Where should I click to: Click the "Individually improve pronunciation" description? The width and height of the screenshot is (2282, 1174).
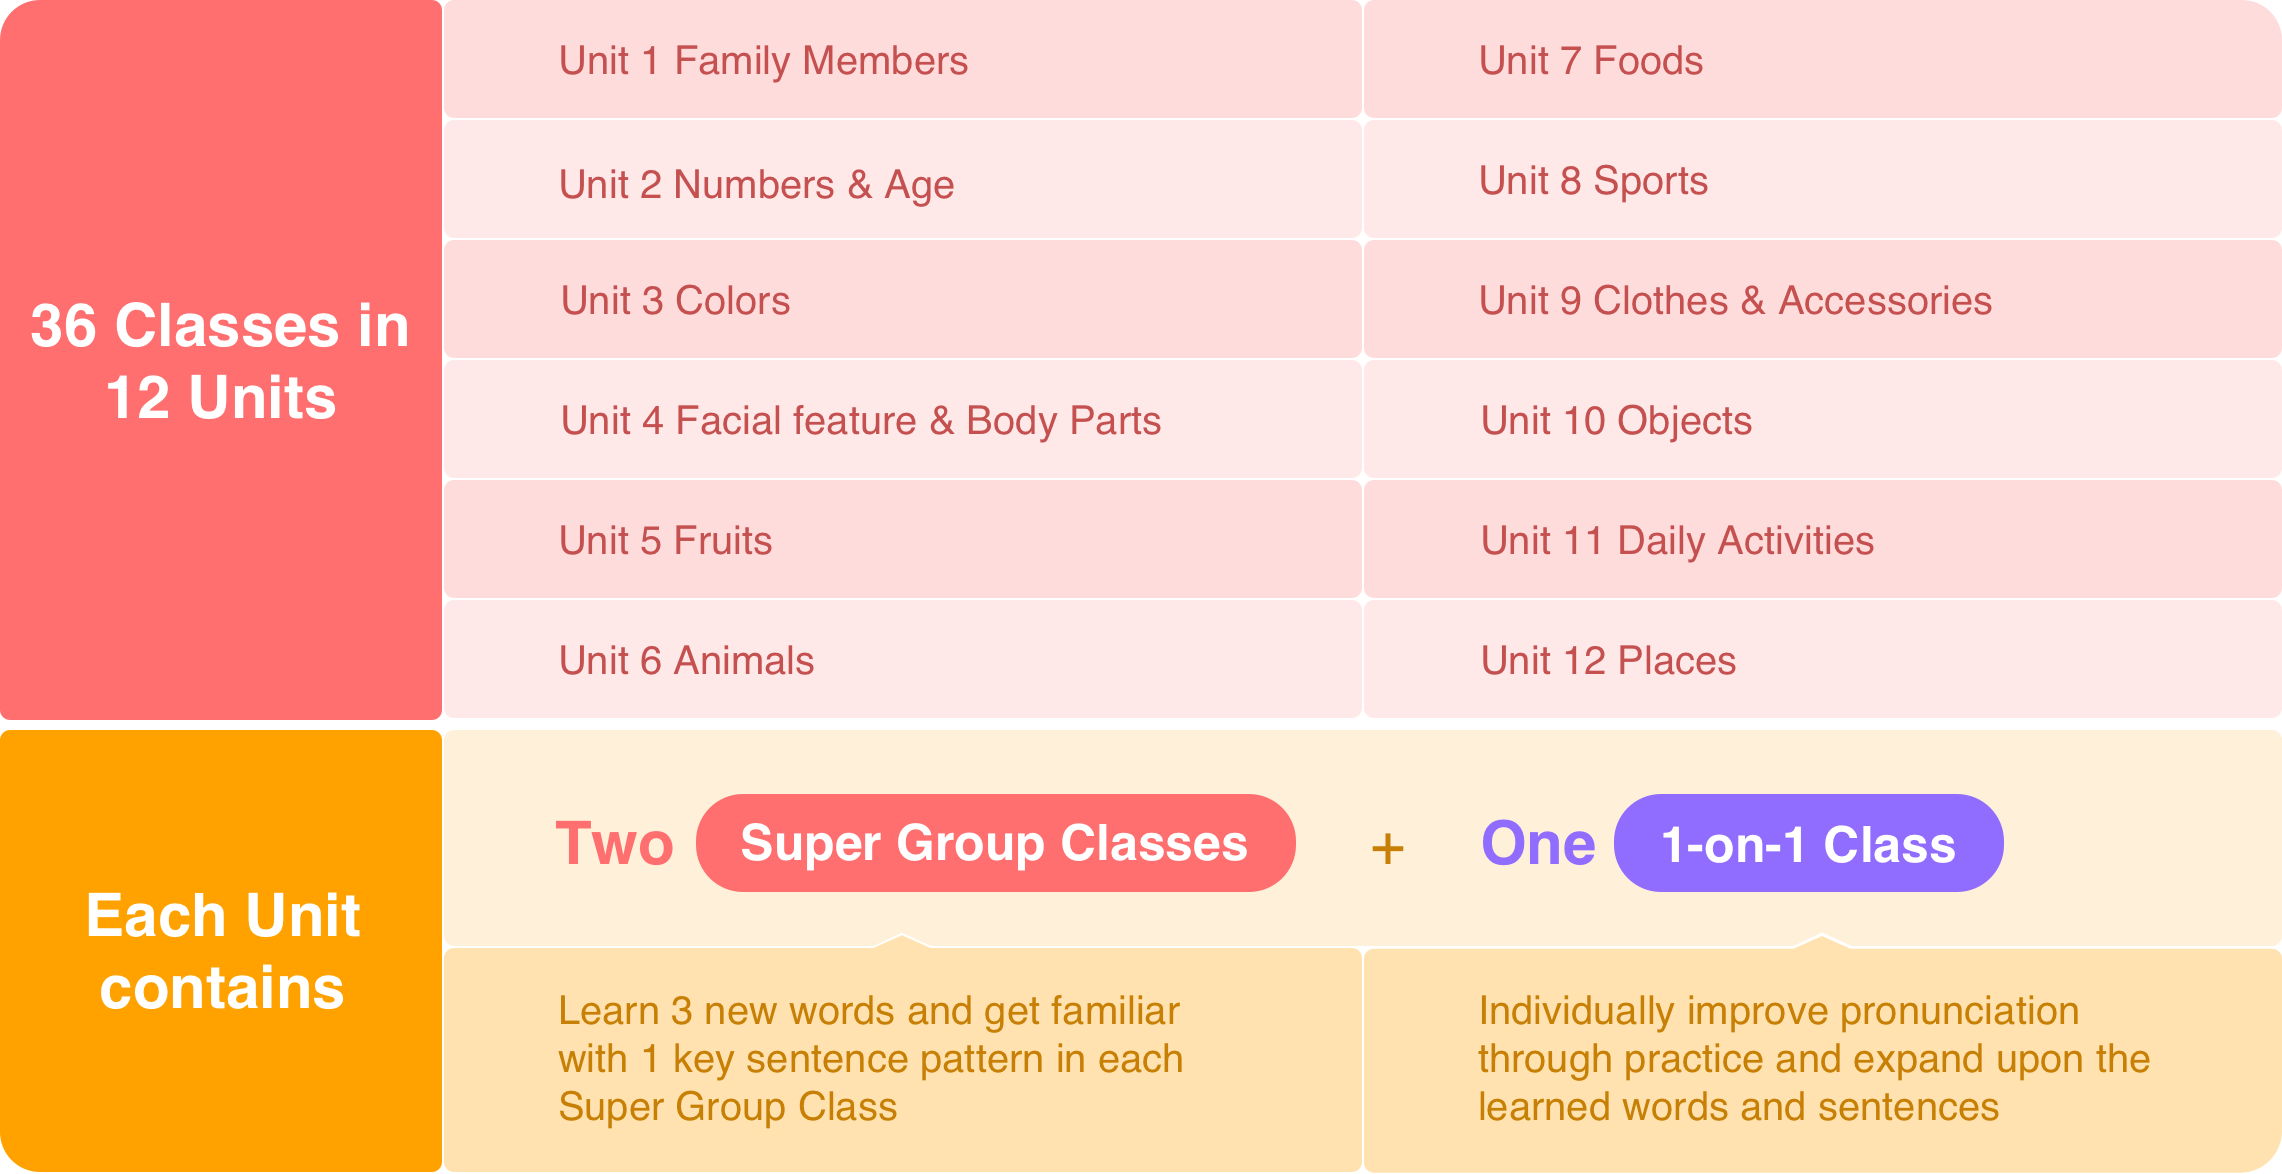pyautogui.click(x=1813, y=1059)
